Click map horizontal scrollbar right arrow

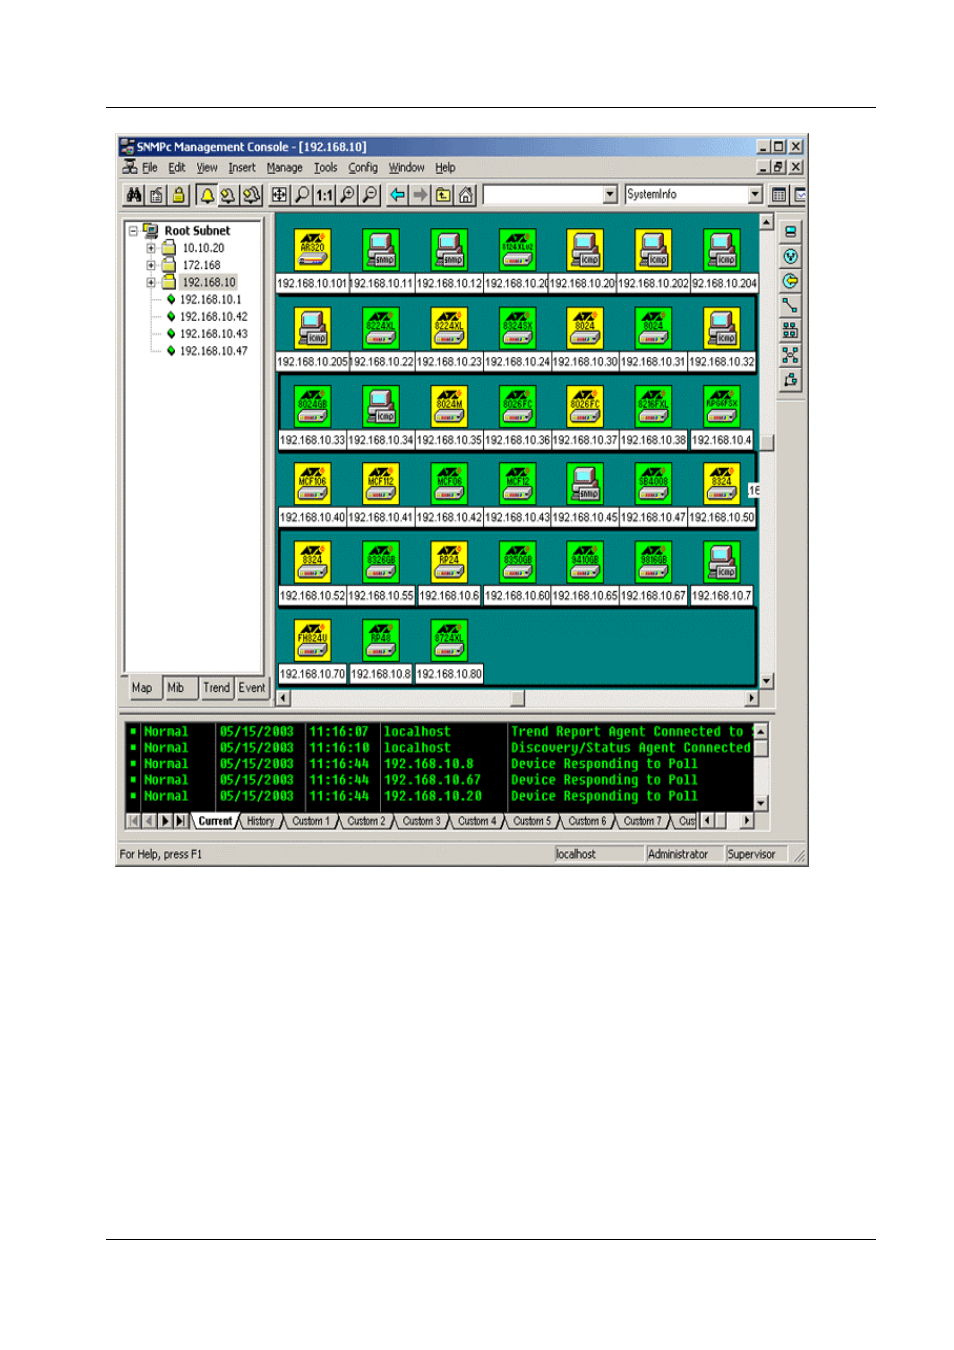(751, 698)
